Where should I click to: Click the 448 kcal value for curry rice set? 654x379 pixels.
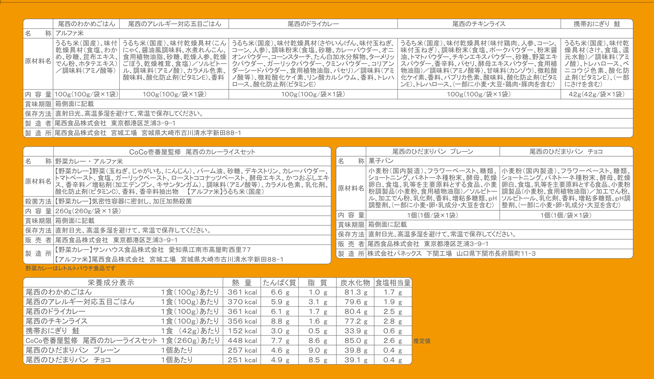pyautogui.click(x=242, y=341)
